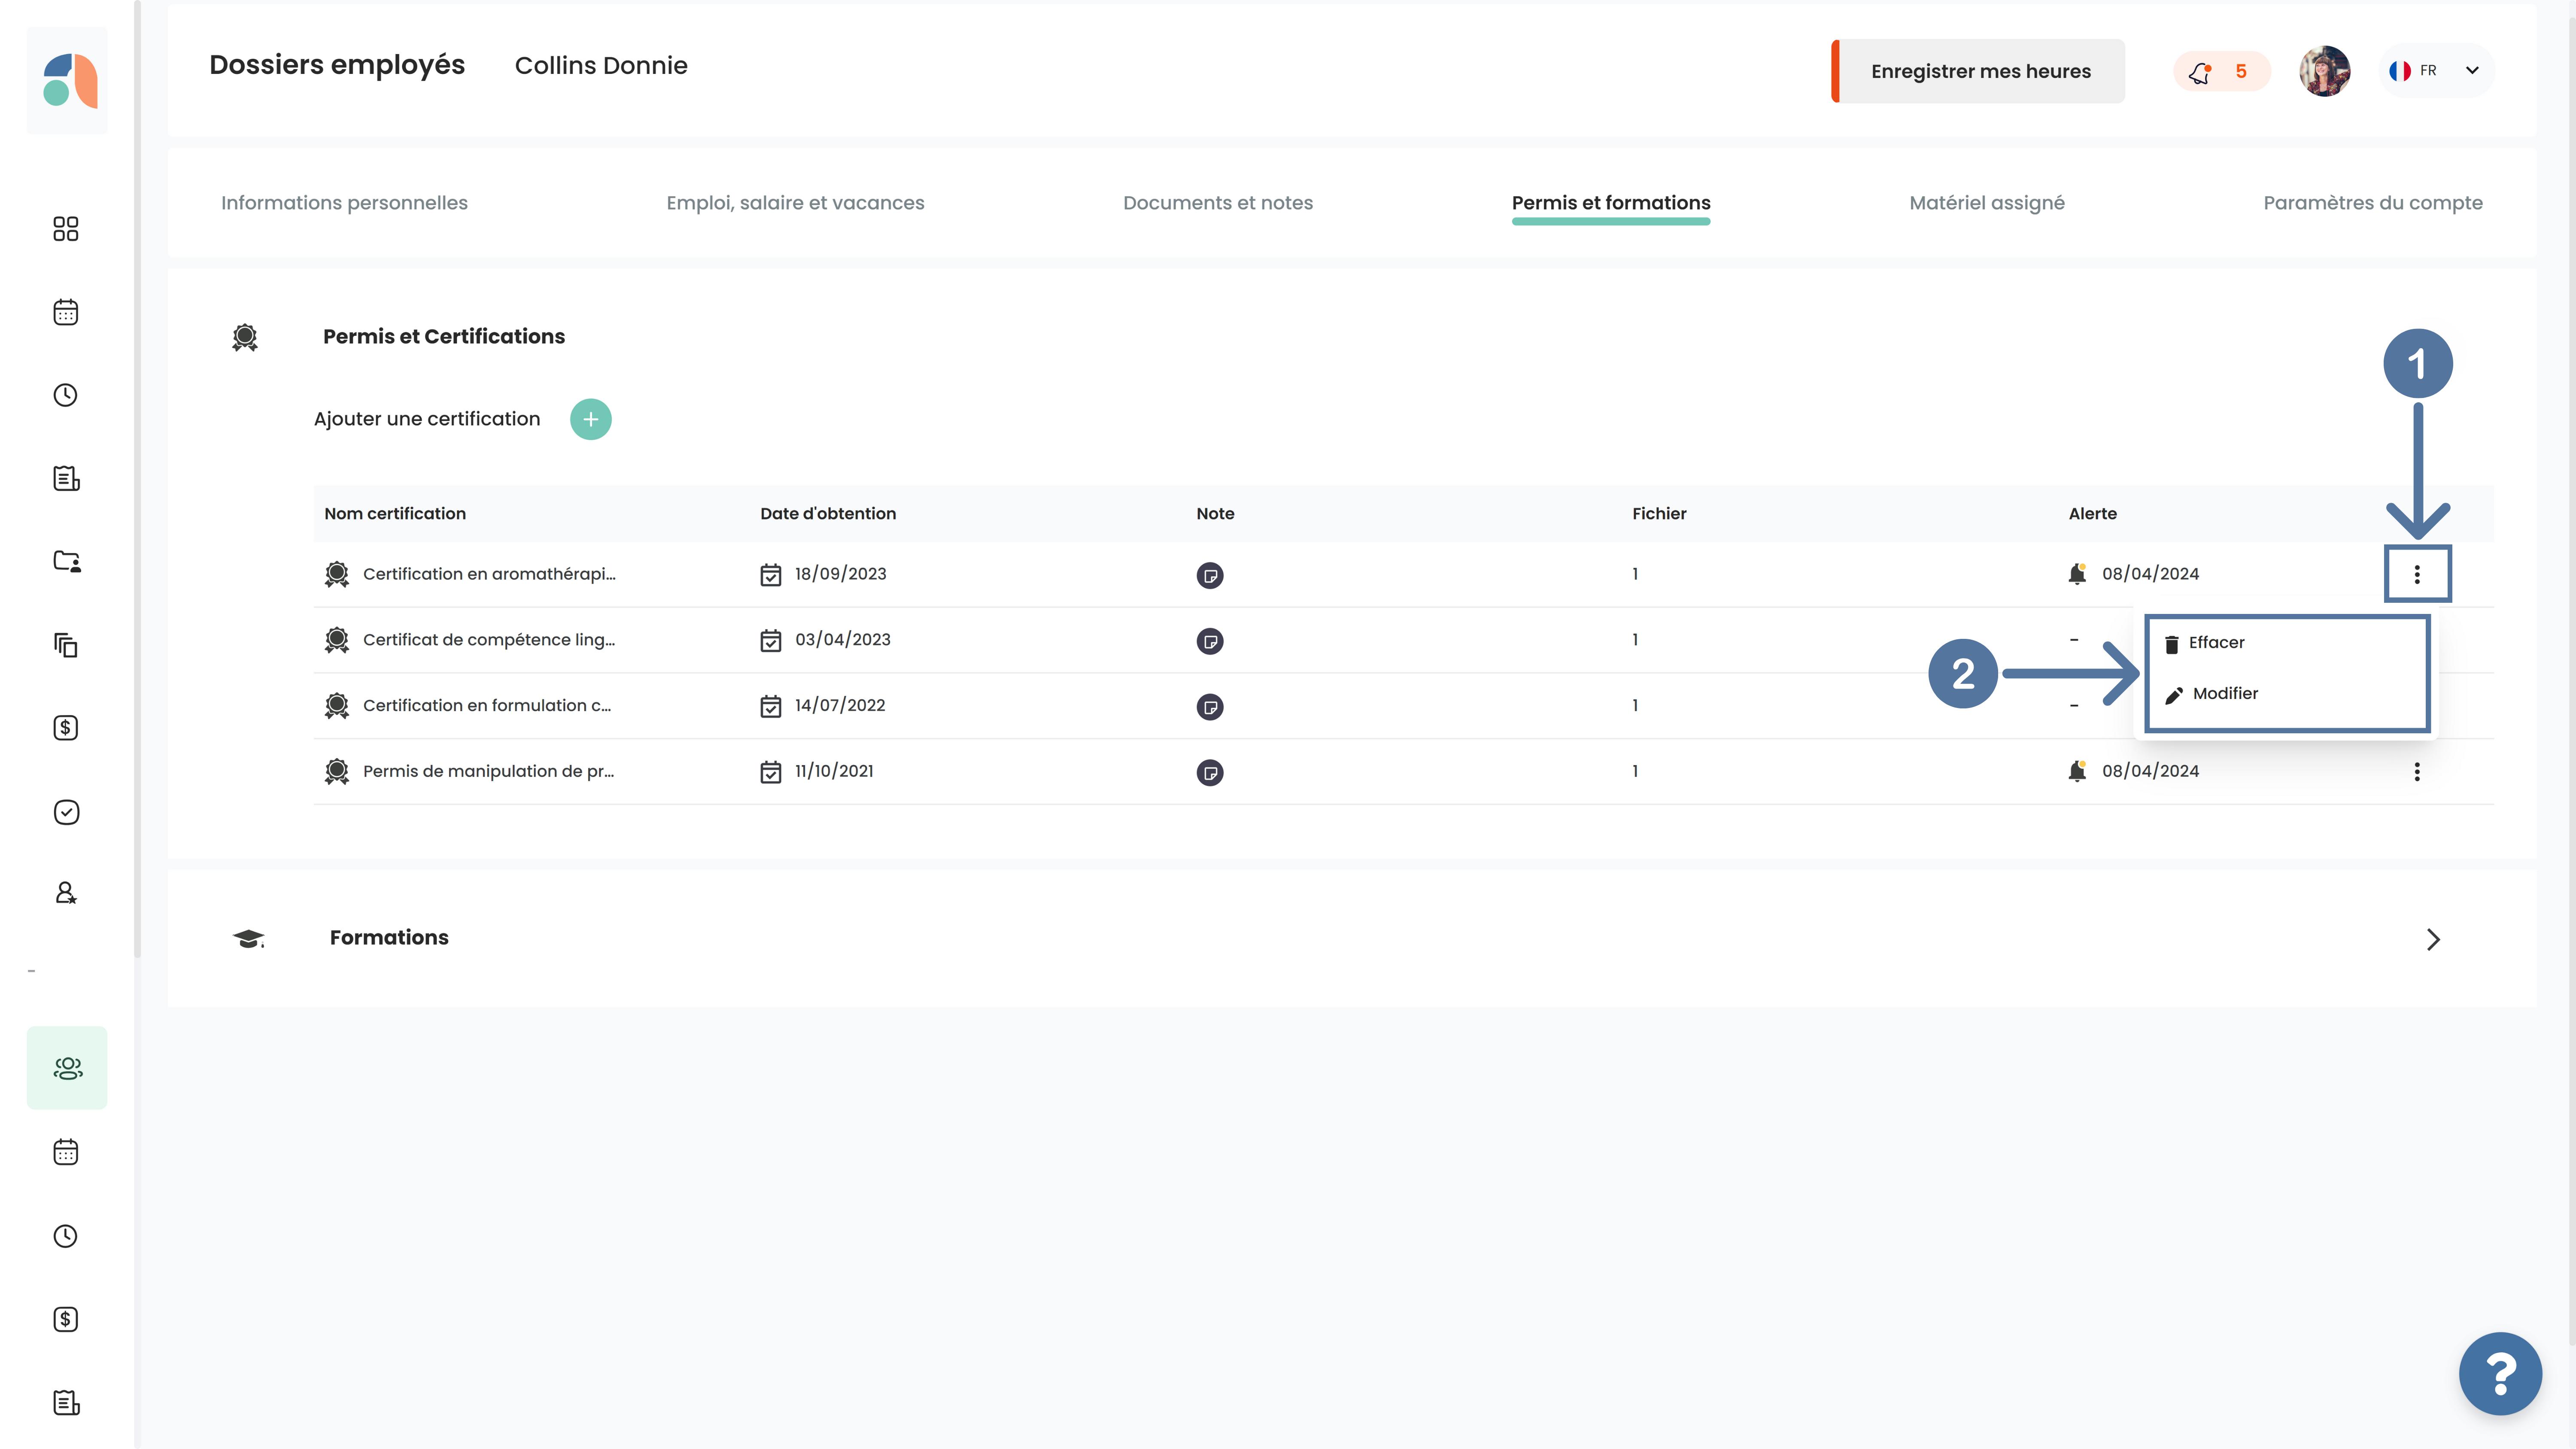Click the Fichier column header

click(x=1659, y=514)
